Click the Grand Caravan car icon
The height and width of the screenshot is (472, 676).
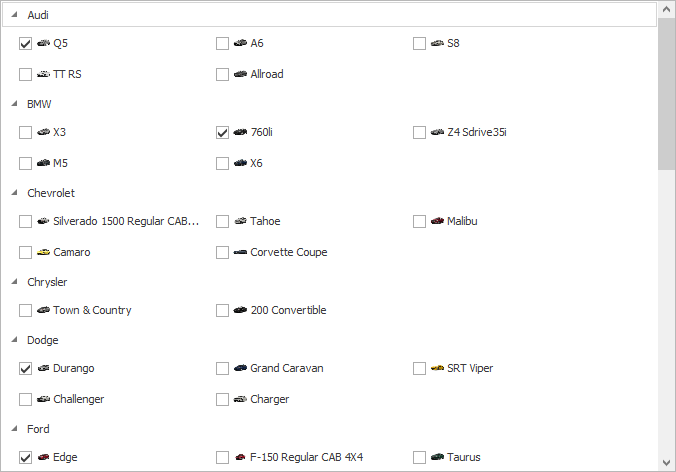coord(240,368)
